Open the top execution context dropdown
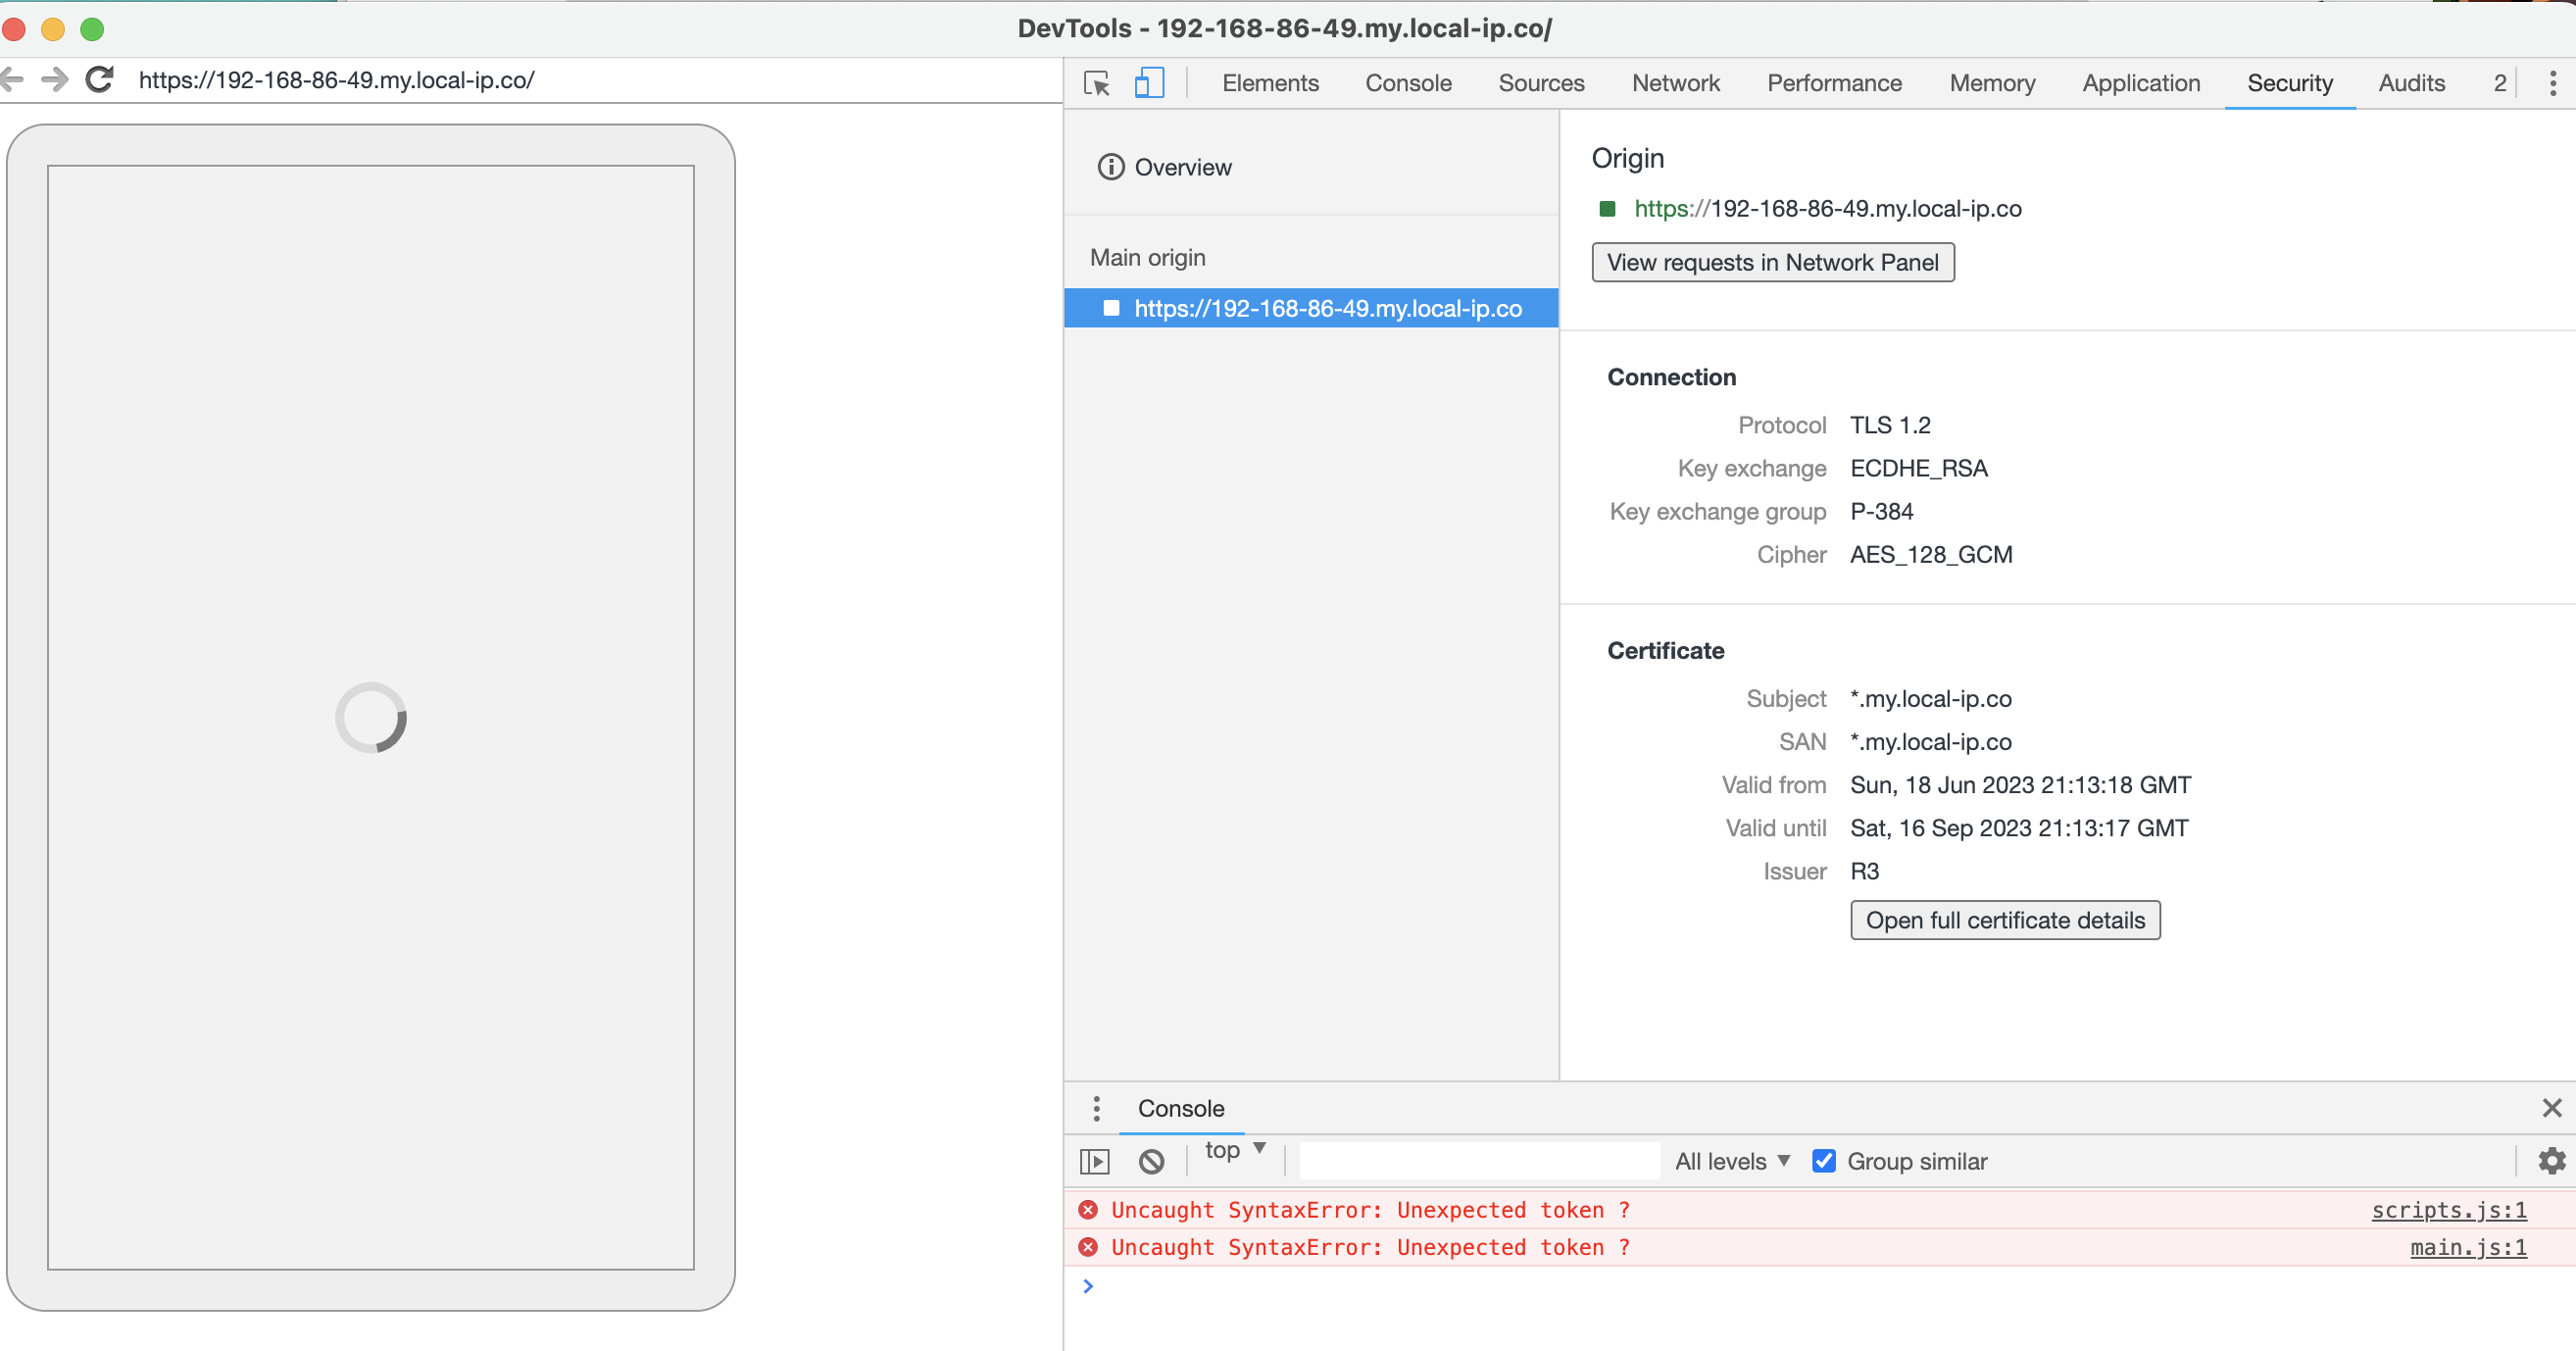 click(x=1232, y=1150)
